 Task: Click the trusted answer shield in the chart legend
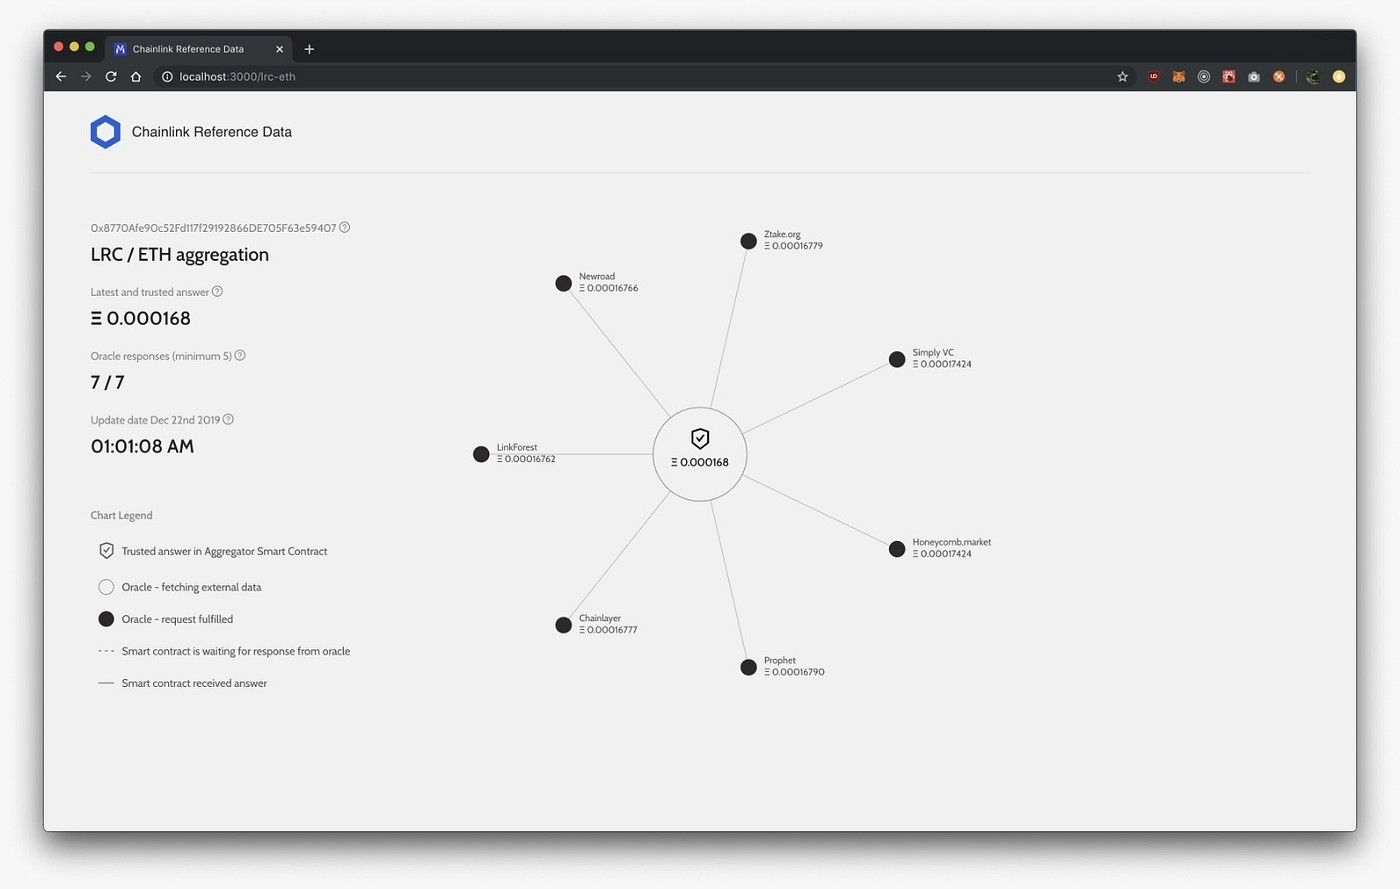106,550
